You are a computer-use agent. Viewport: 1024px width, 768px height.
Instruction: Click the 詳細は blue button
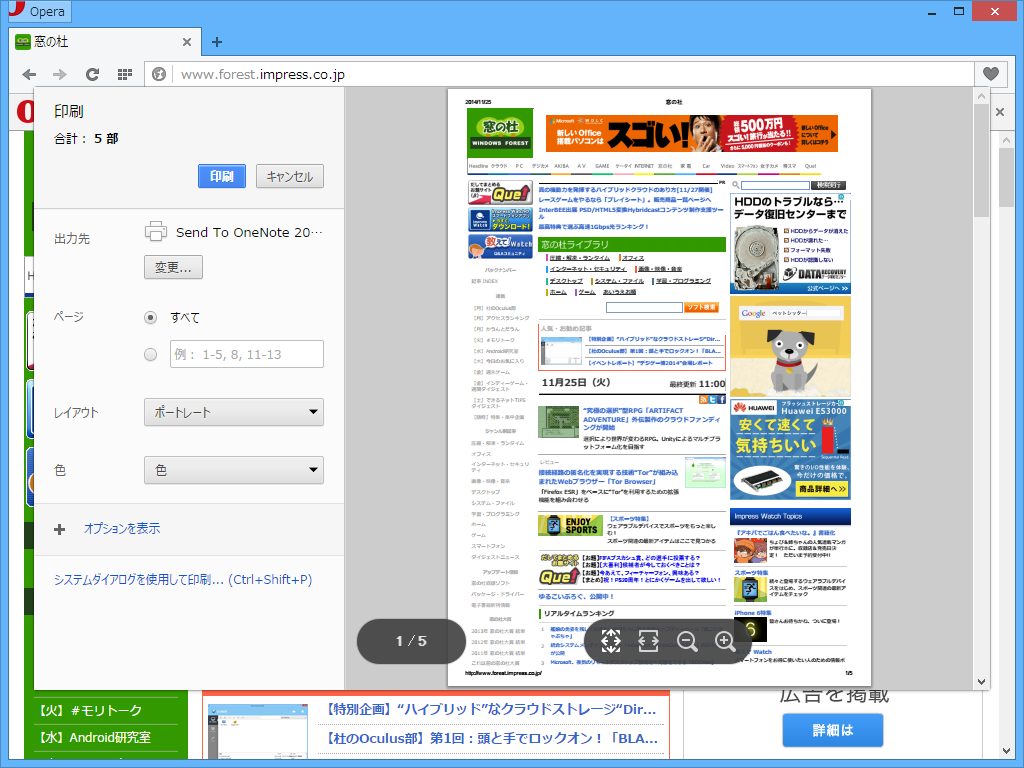pyautogui.click(x=833, y=729)
